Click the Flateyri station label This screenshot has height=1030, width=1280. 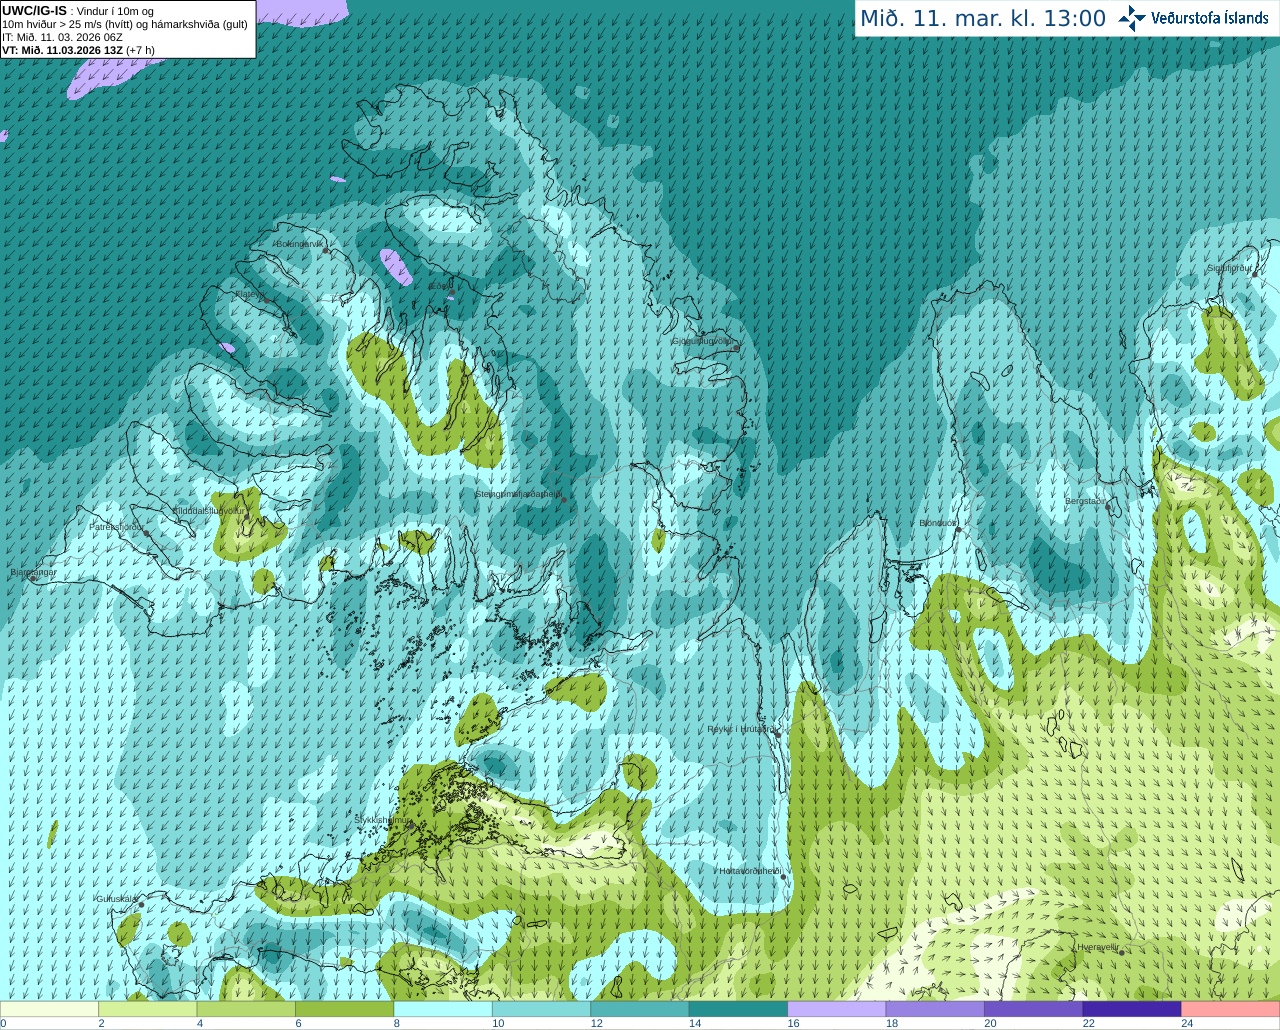pyautogui.click(x=249, y=294)
